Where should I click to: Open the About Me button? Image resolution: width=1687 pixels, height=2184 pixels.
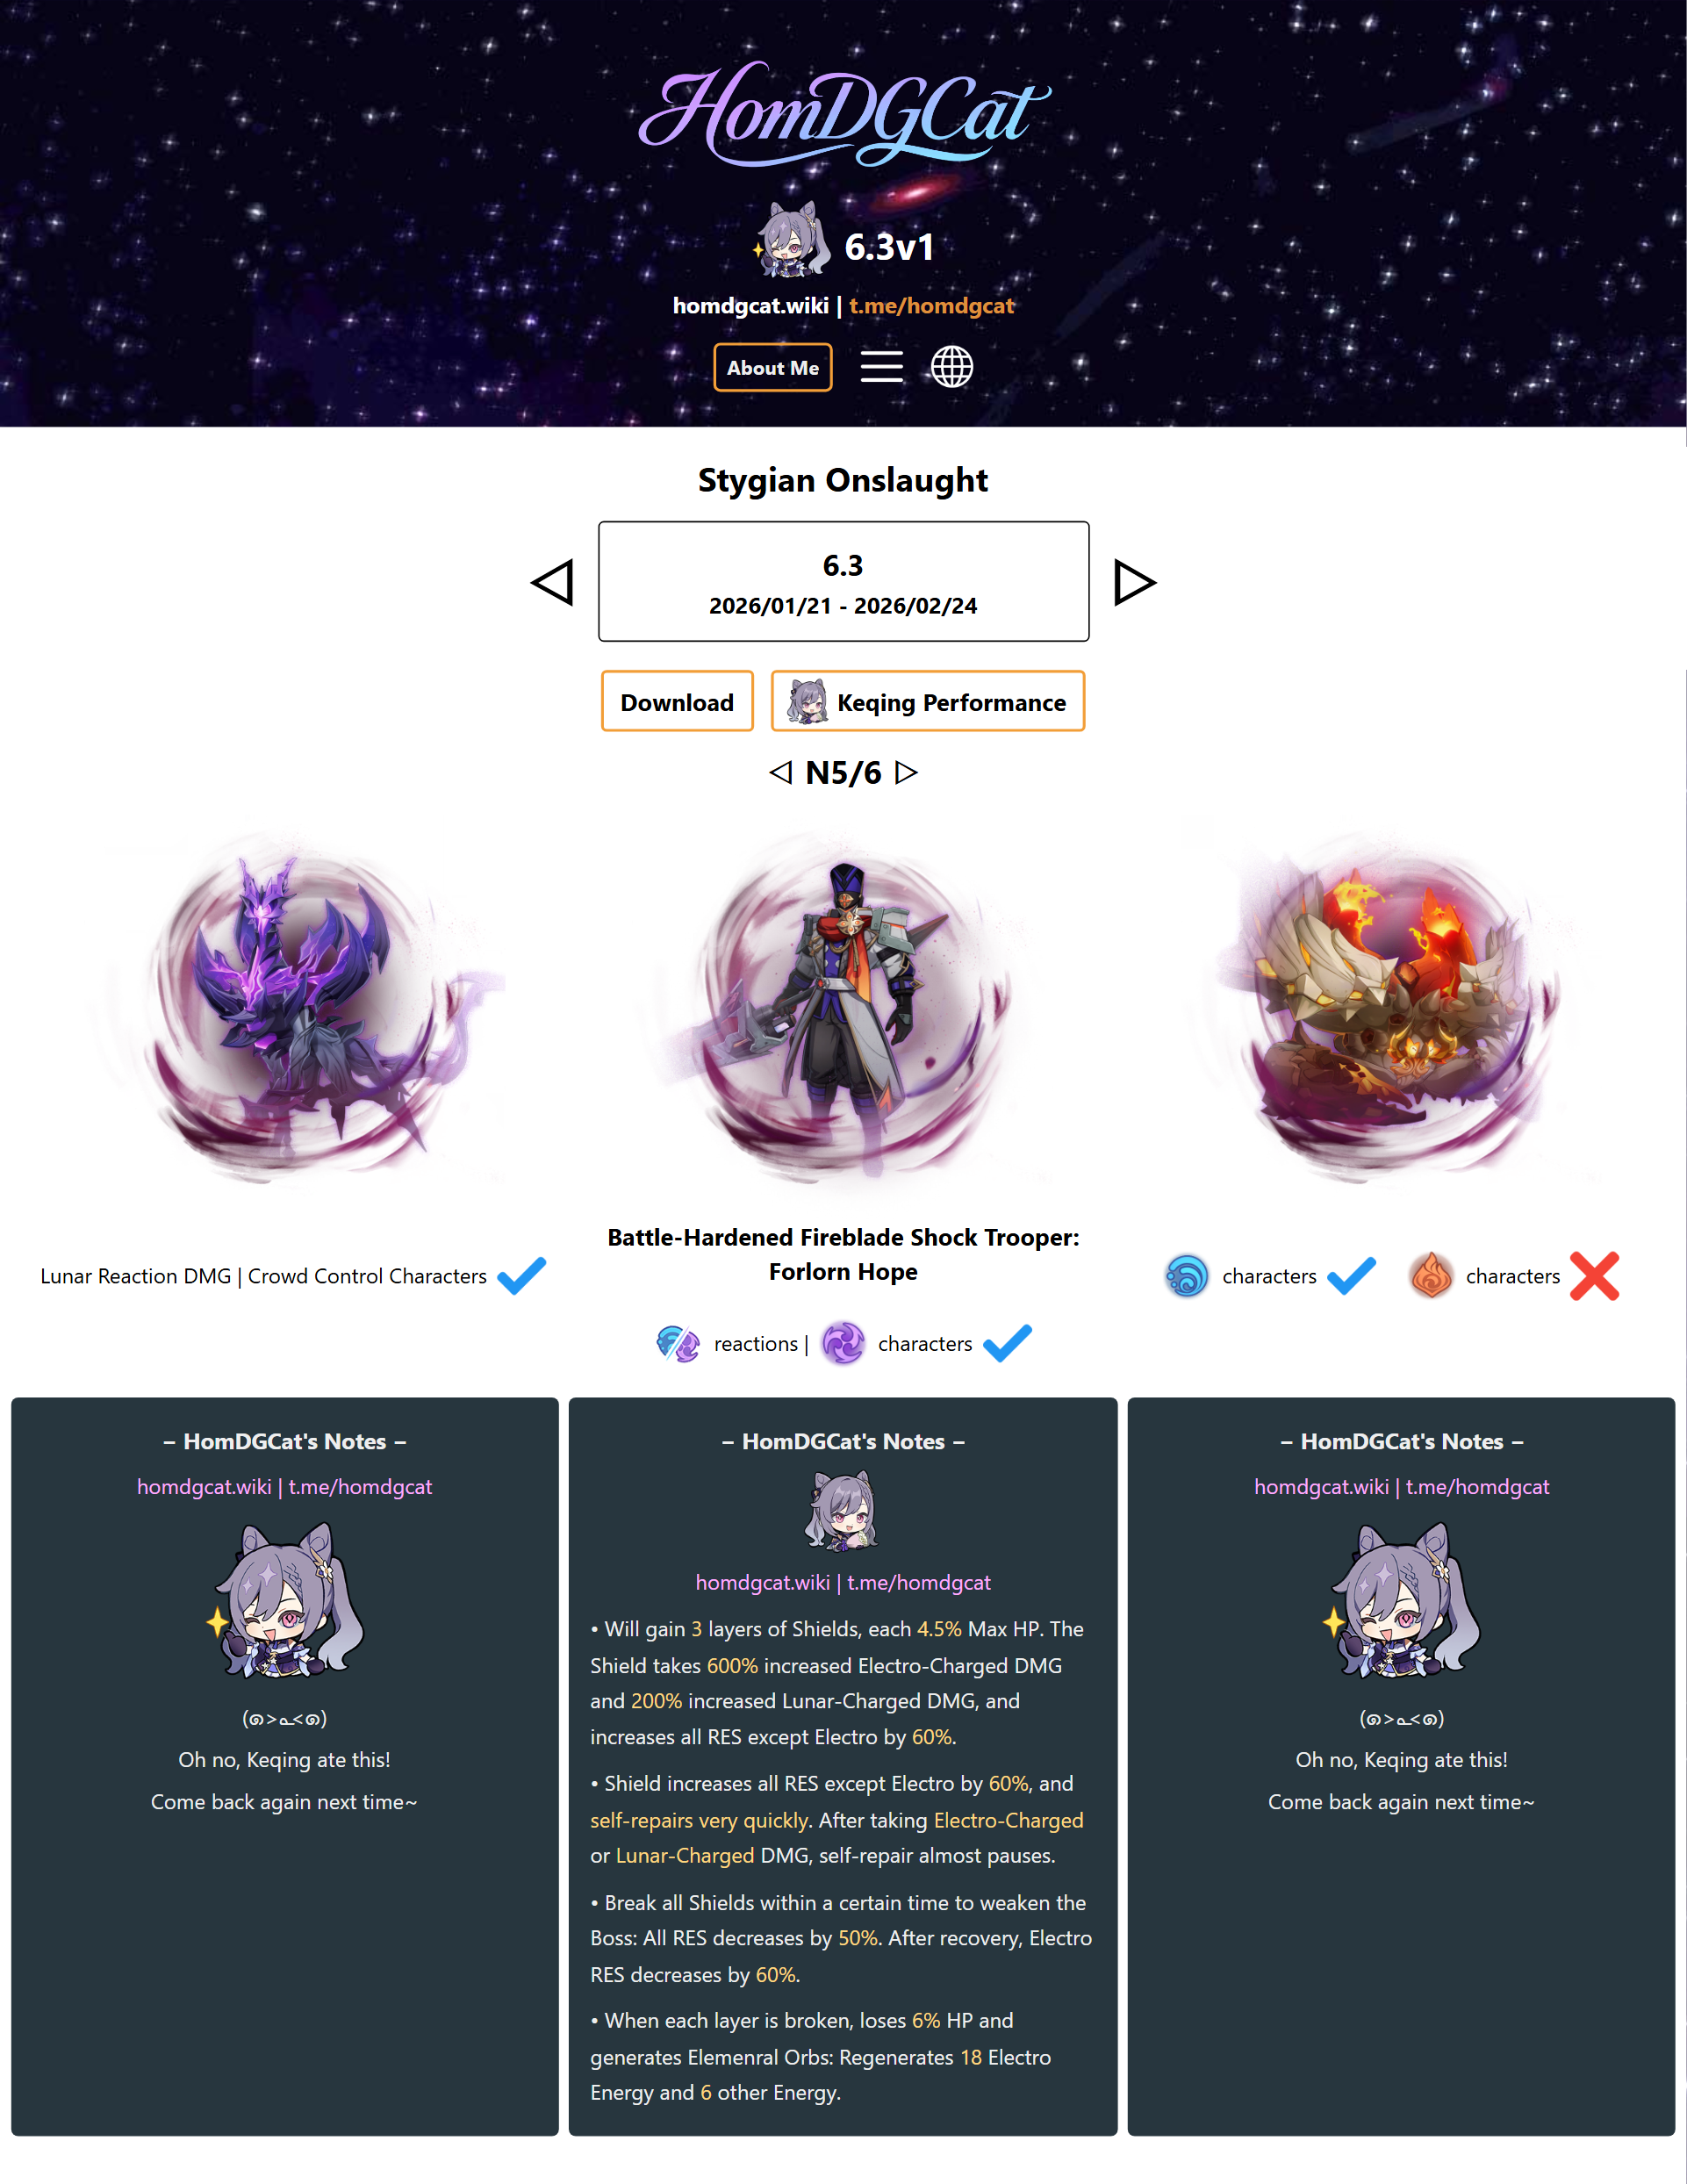[x=773, y=367]
